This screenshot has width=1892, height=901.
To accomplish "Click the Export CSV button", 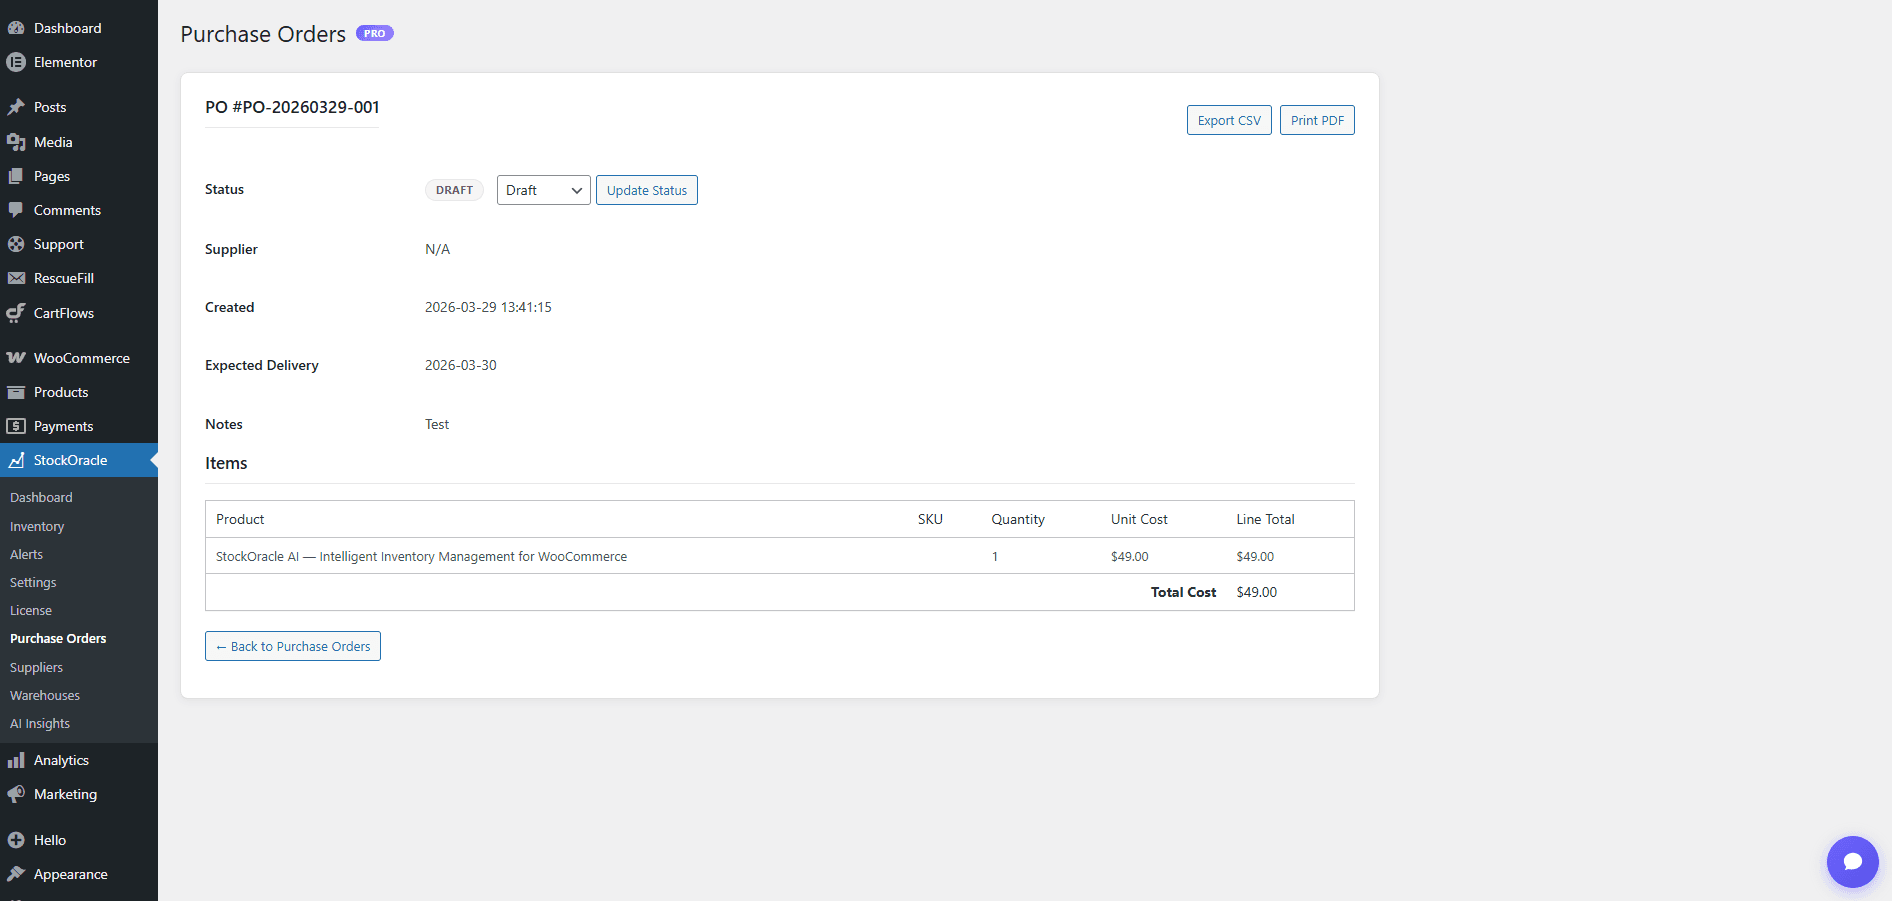I will coord(1229,120).
